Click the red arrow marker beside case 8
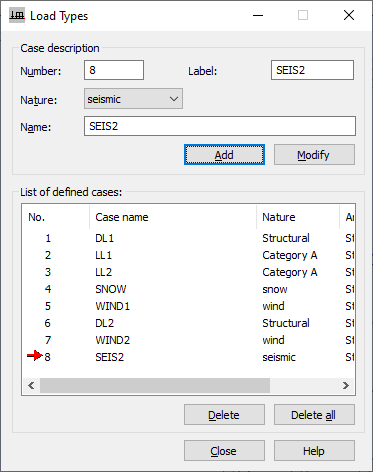This screenshot has height=472, width=373. tap(35, 356)
